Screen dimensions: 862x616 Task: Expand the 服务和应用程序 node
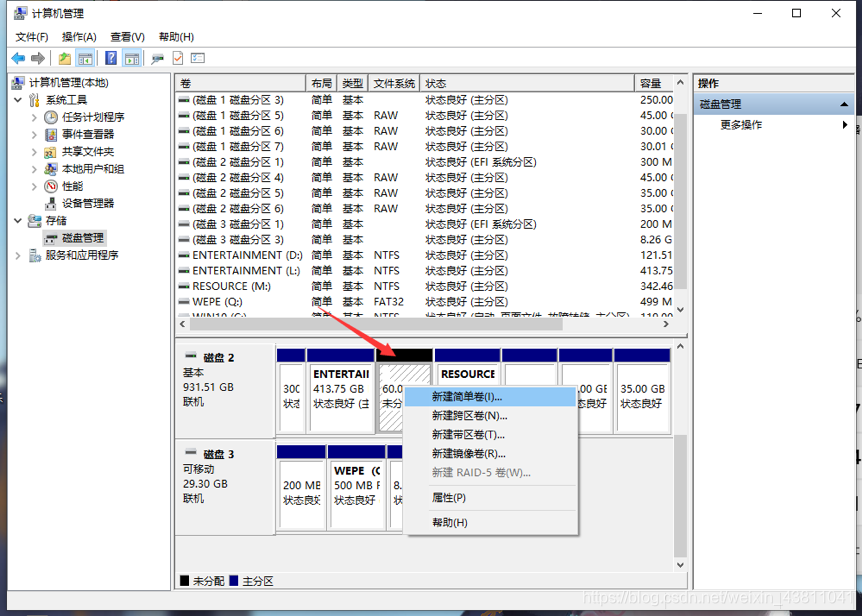point(18,255)
